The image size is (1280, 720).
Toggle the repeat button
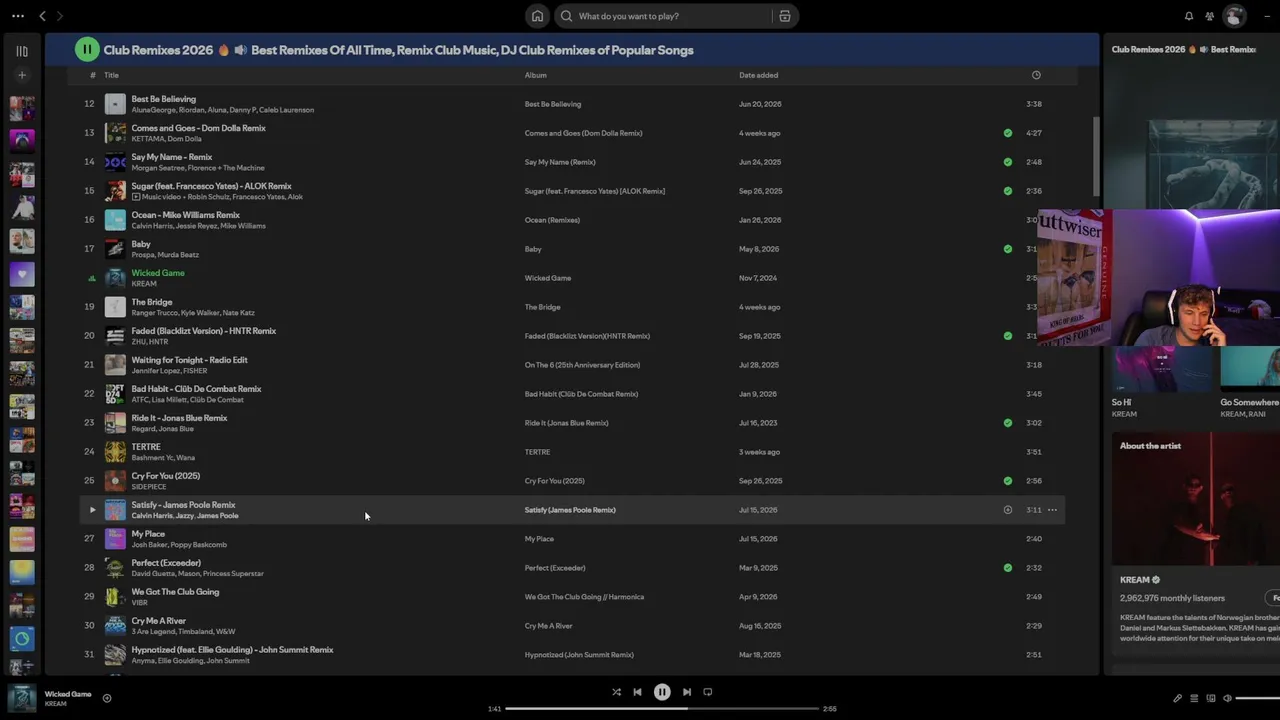[708, 692]
